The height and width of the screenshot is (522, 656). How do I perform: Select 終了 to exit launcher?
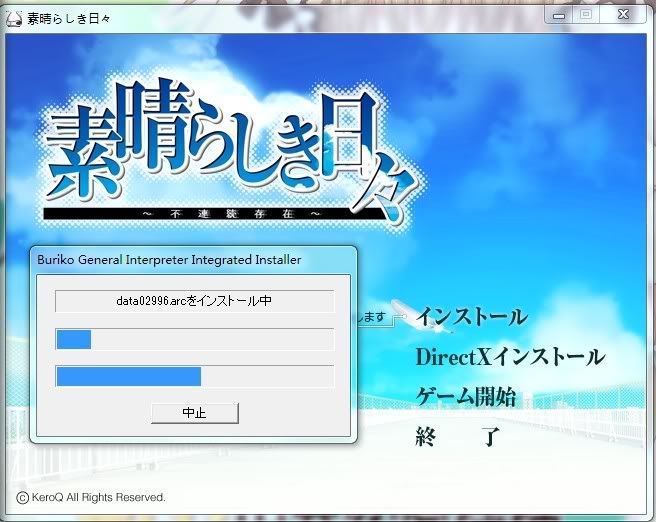click(458, 436)
